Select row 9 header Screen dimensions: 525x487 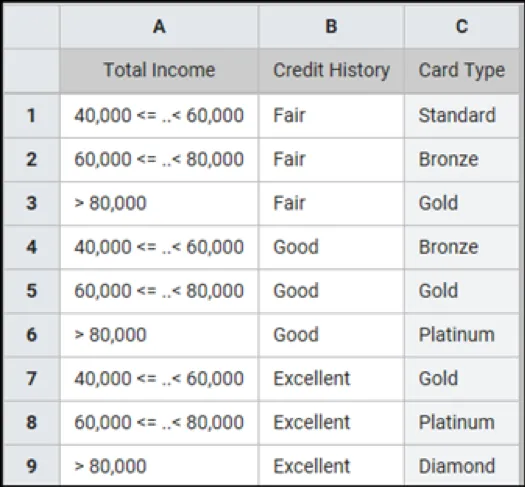31,466
